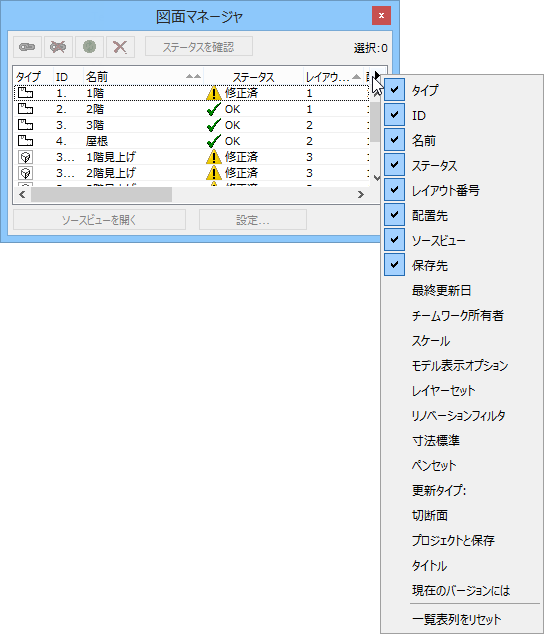Select the 屋根 drawing name
This screenshot has height=634, width=544.
click(x=97, y=141)
